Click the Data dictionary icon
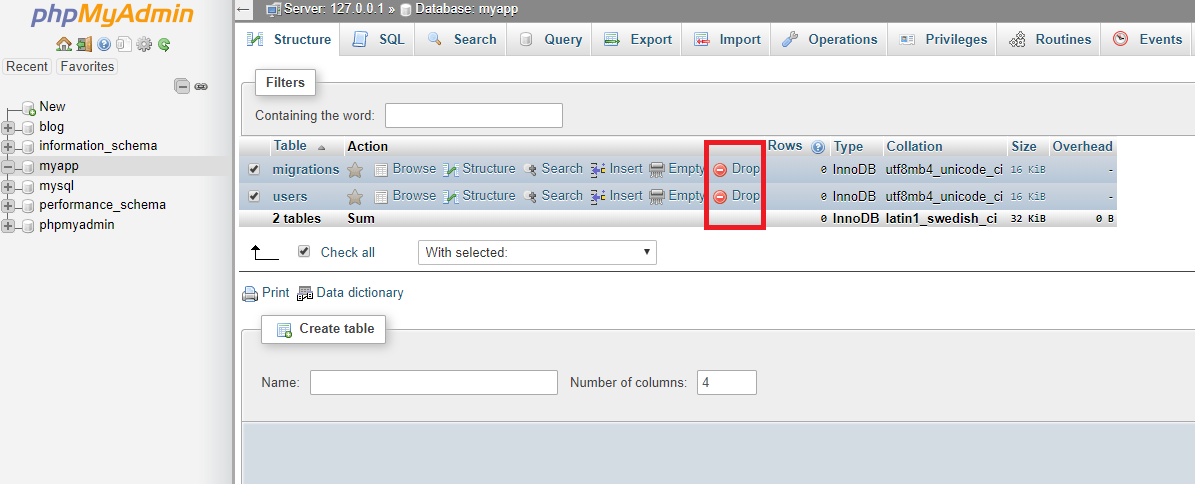1195x484 pixels. click(x=305, y=293)
